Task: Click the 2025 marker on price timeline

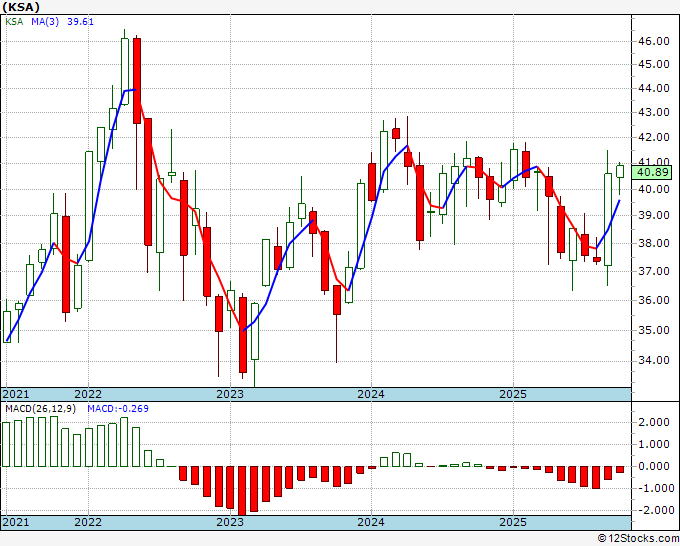Action: pyautogui.click(x=513, y=394)
